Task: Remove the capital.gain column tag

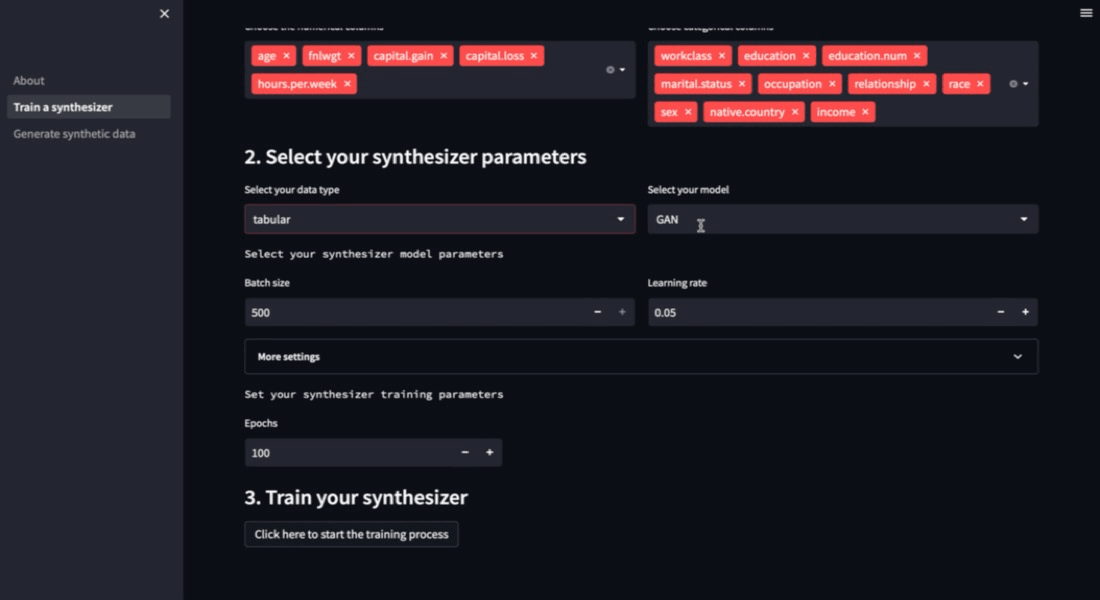Action: click(x=444, y=56)
